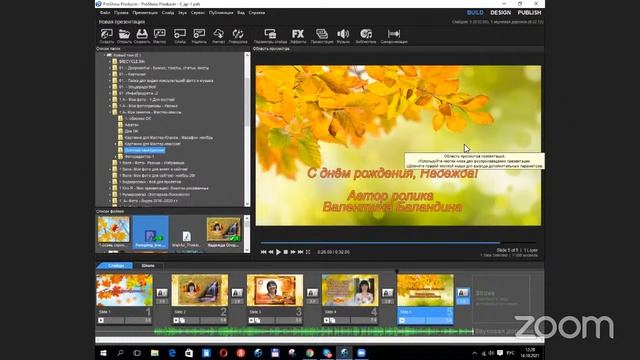Click the green soundtrack waveform

coord(313,331)
